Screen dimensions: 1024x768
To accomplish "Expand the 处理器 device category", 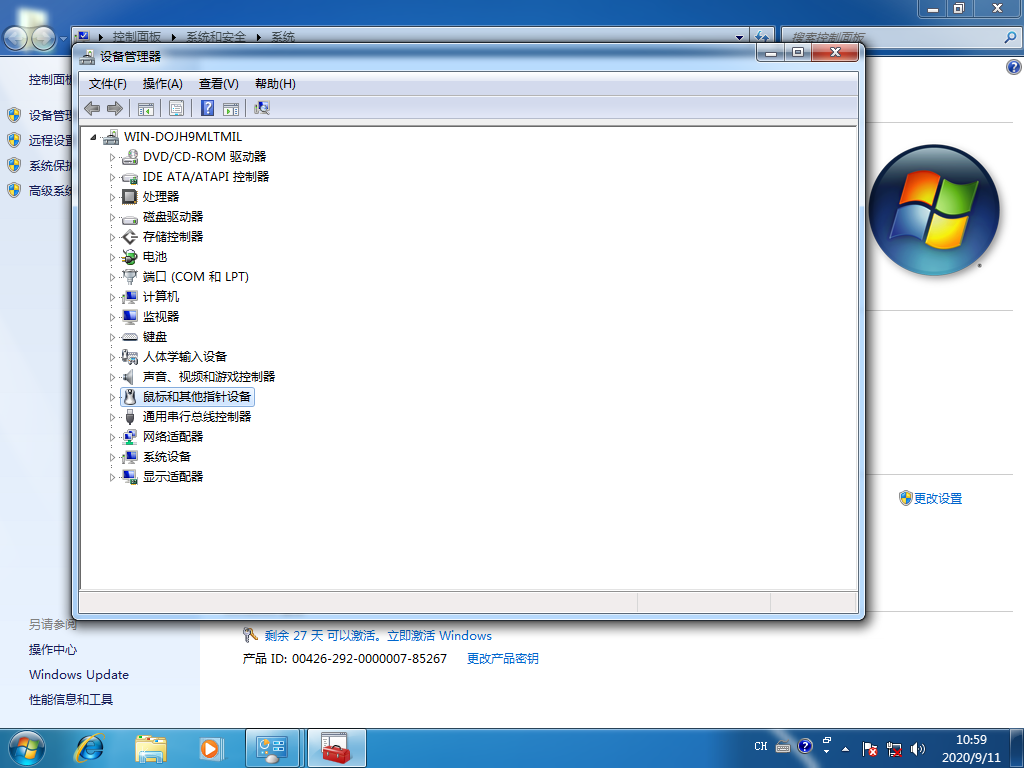I will [113, 197].
